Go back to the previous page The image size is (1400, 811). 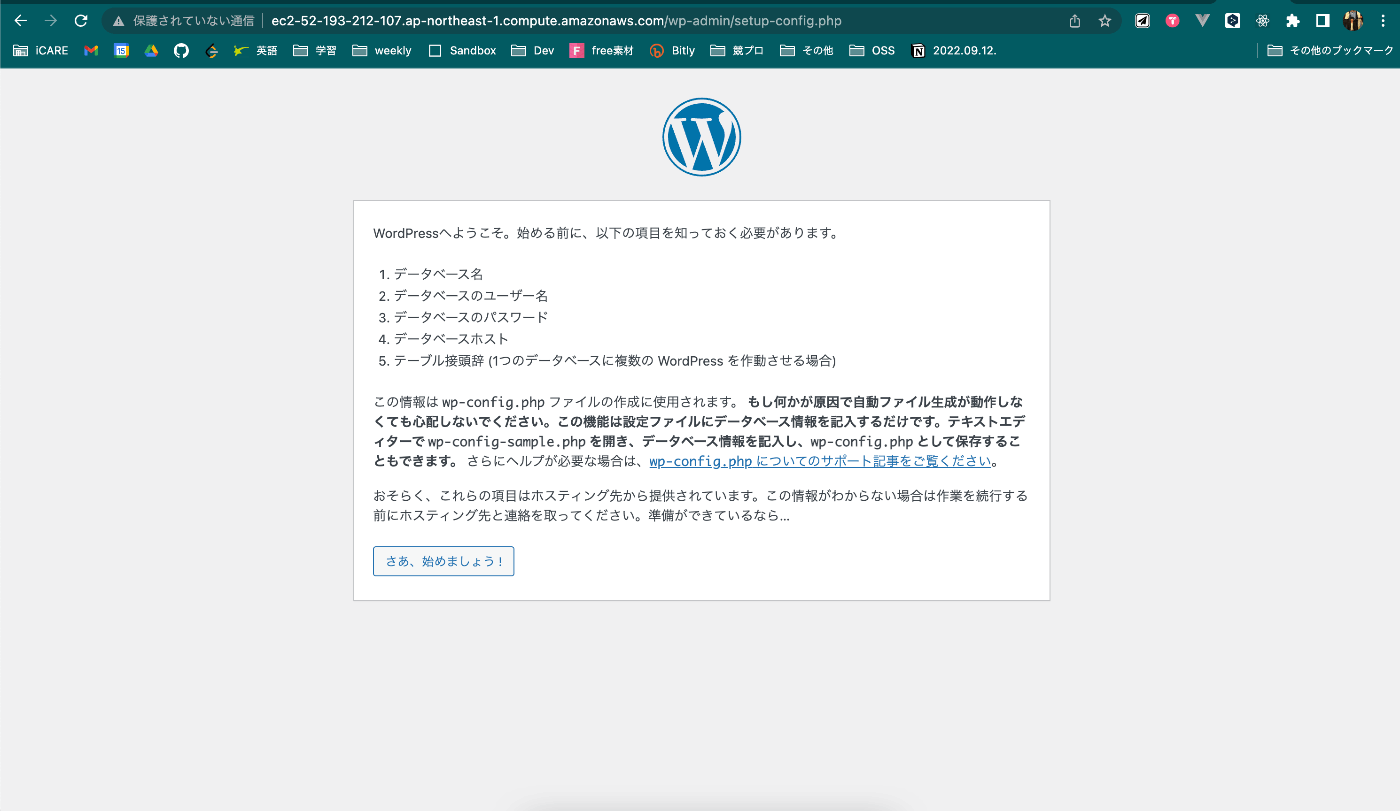tap(20, 20)
